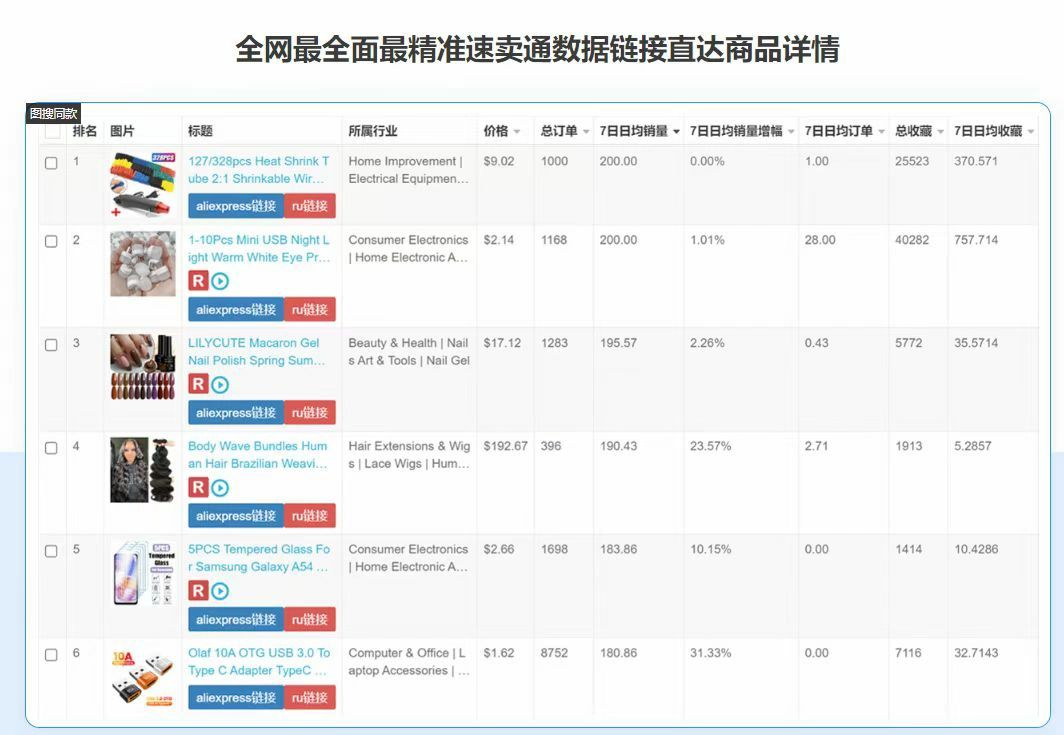Click the total favorites value 40282
The image size is (1064, 735).
[912, 240]
